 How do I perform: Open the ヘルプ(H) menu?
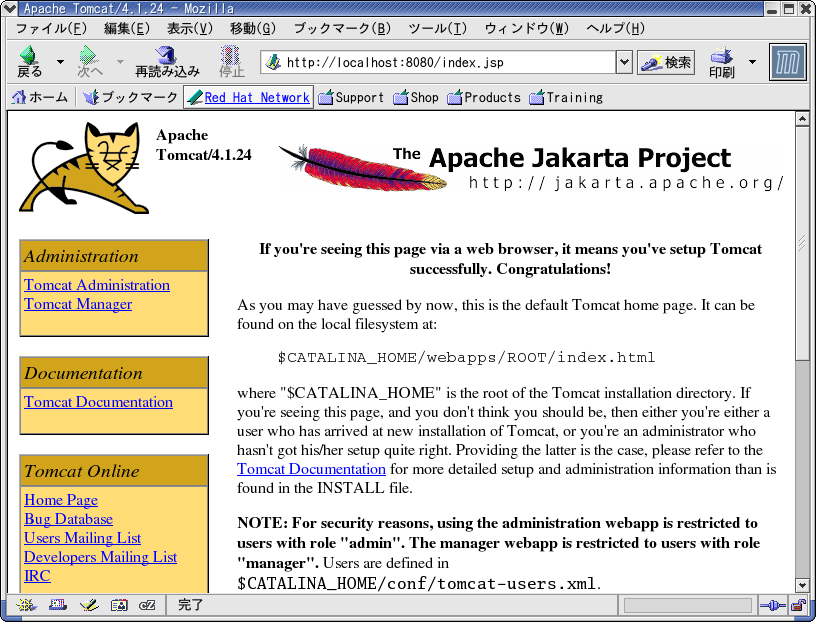pyautogui.click(x=615, y=28)
